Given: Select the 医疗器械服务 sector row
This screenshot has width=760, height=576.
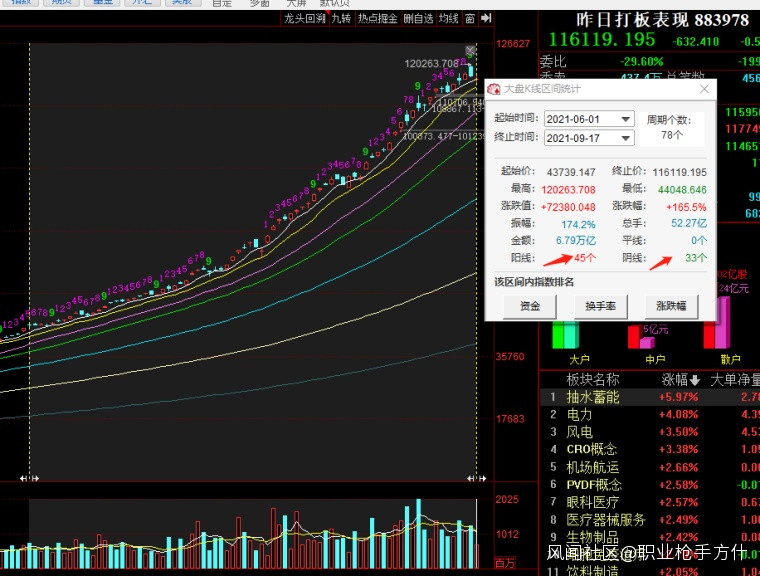Looking at the screenshot, I should click(650, 520).
